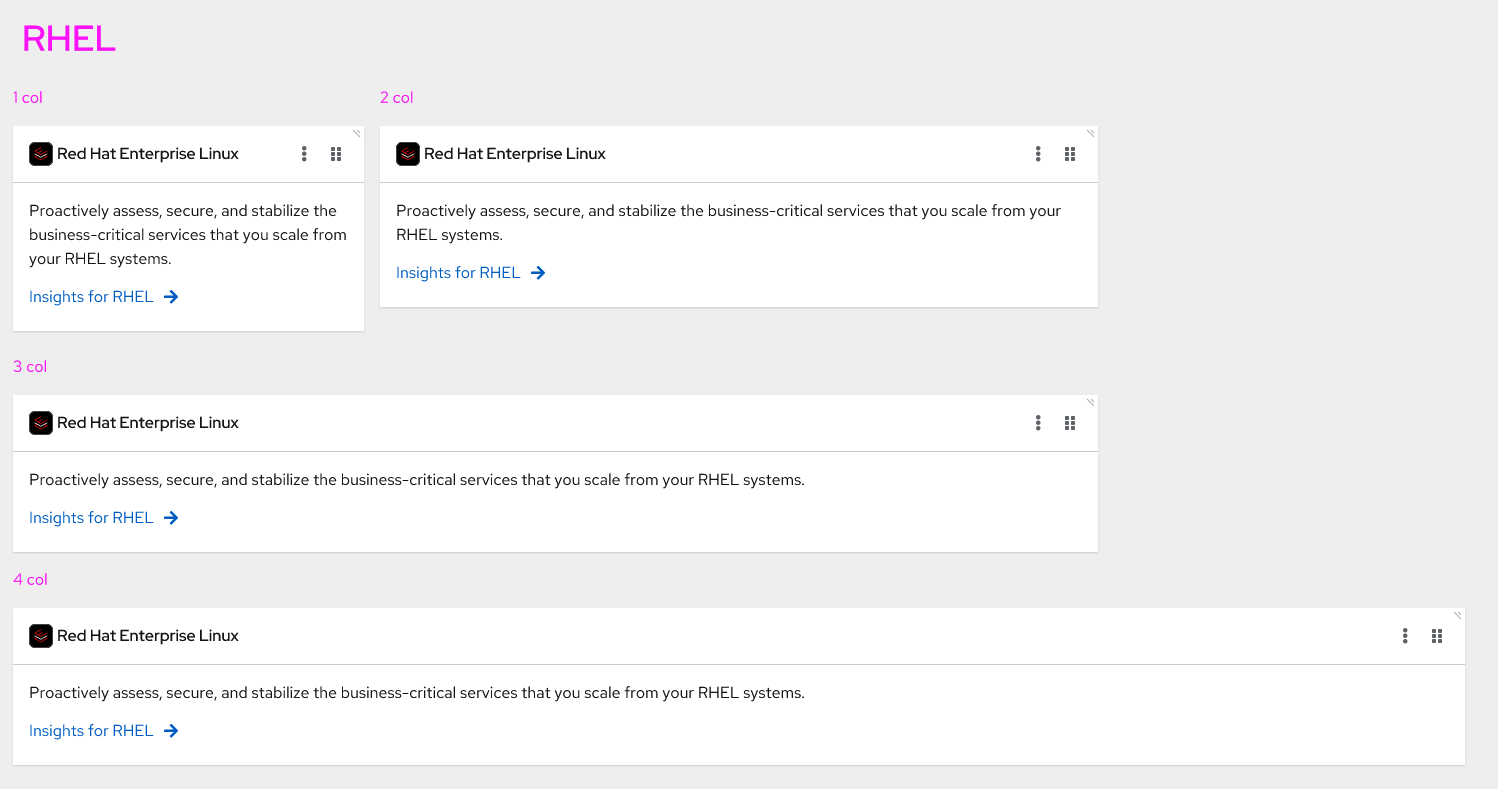Follow Insights for RHEL link, 3 col card
This screenshot has height=789, width=1498.
(91, 518)
